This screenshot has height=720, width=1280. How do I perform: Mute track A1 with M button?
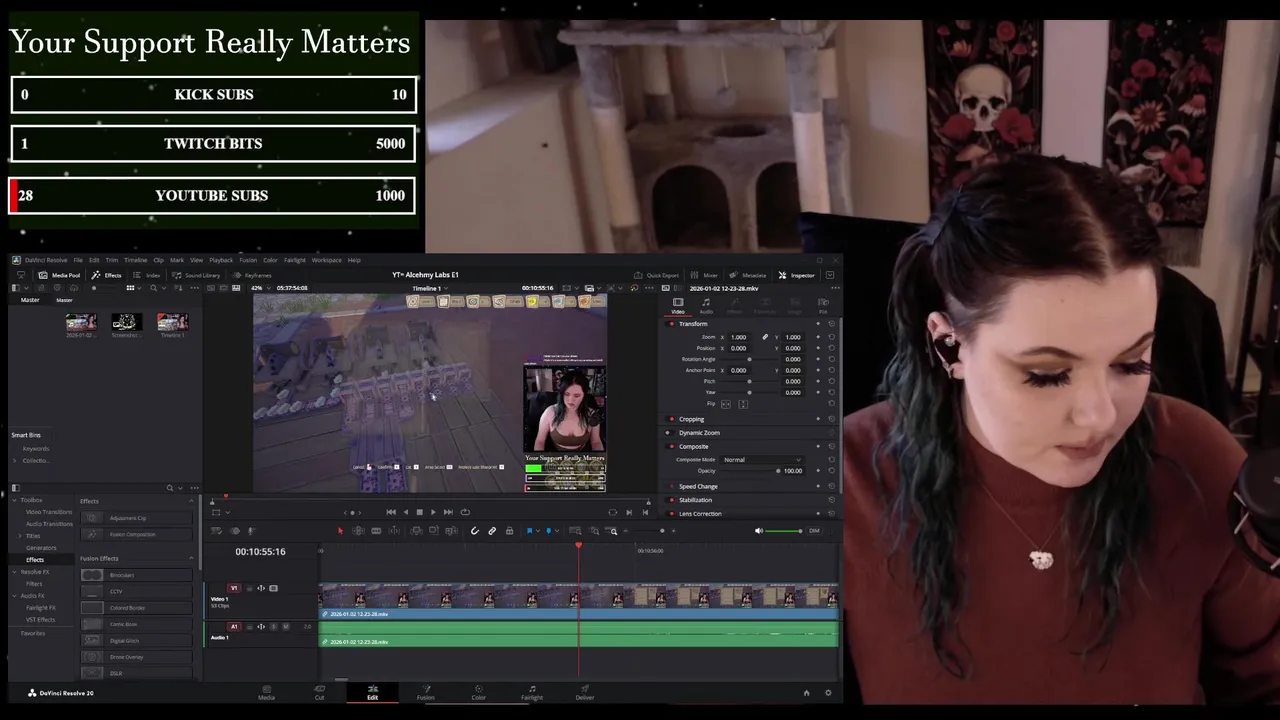(286, 627)
